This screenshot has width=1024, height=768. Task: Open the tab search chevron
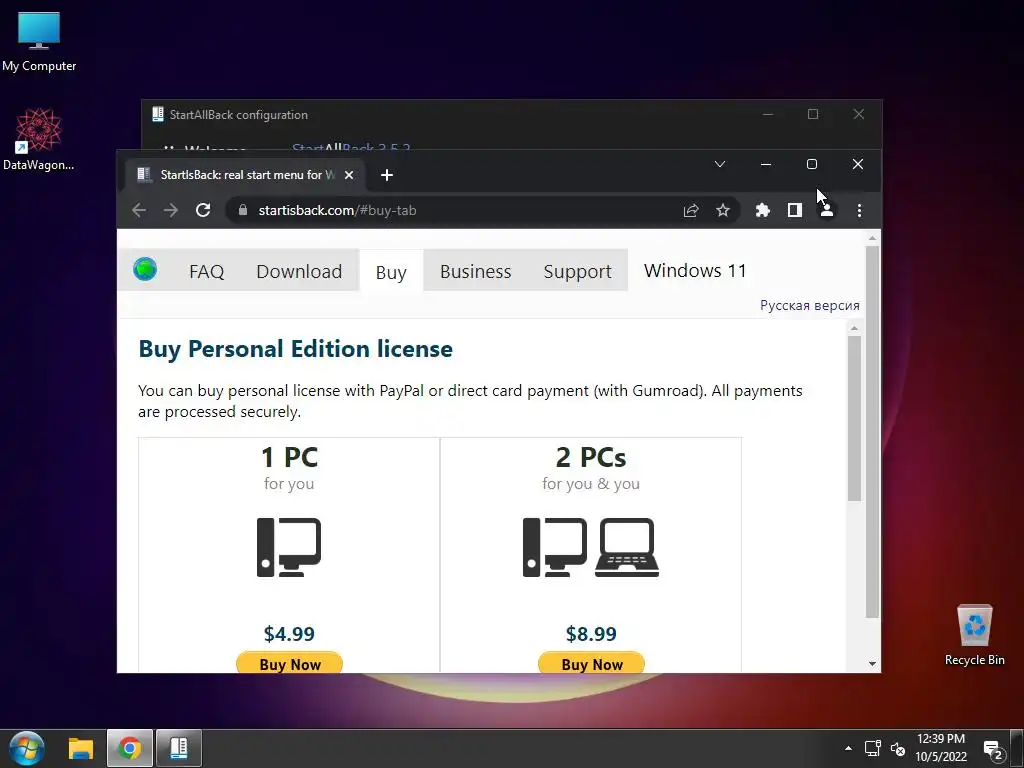point(720,164)
